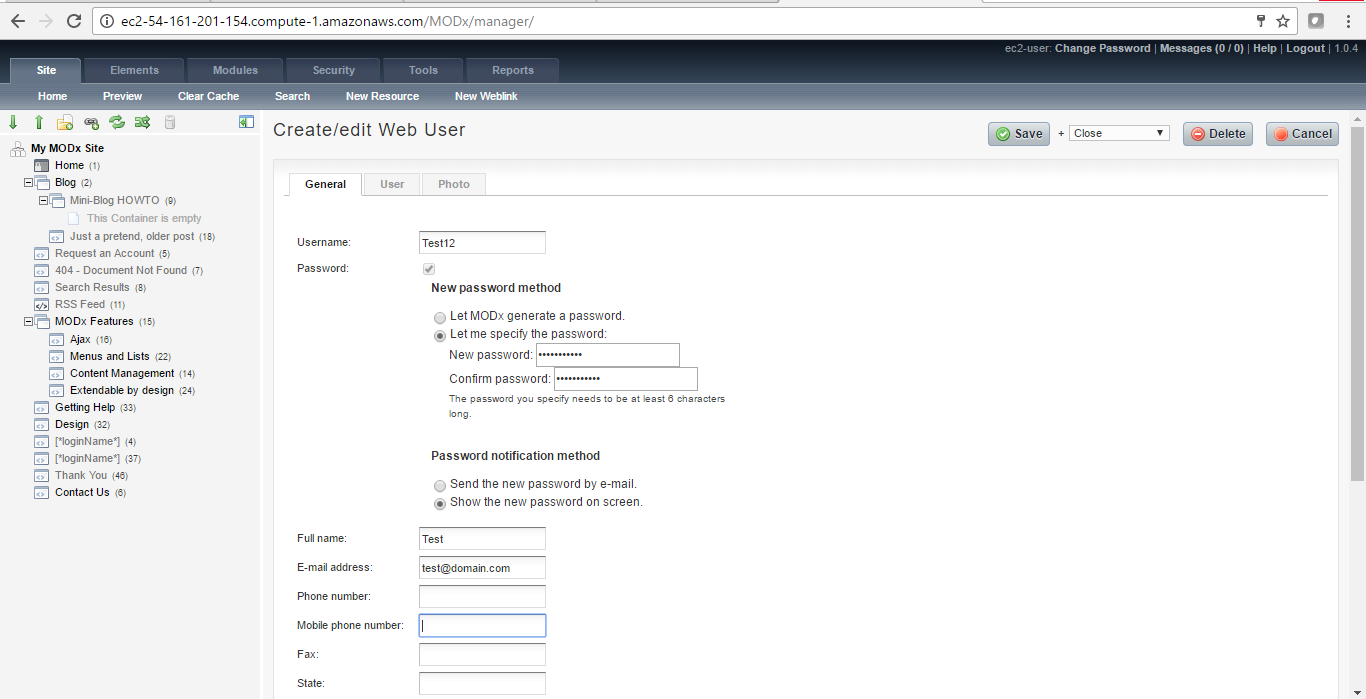Click the Save button
Image resolution: width=1366 pixels, height=699 pixels.
click(1019, 133)
